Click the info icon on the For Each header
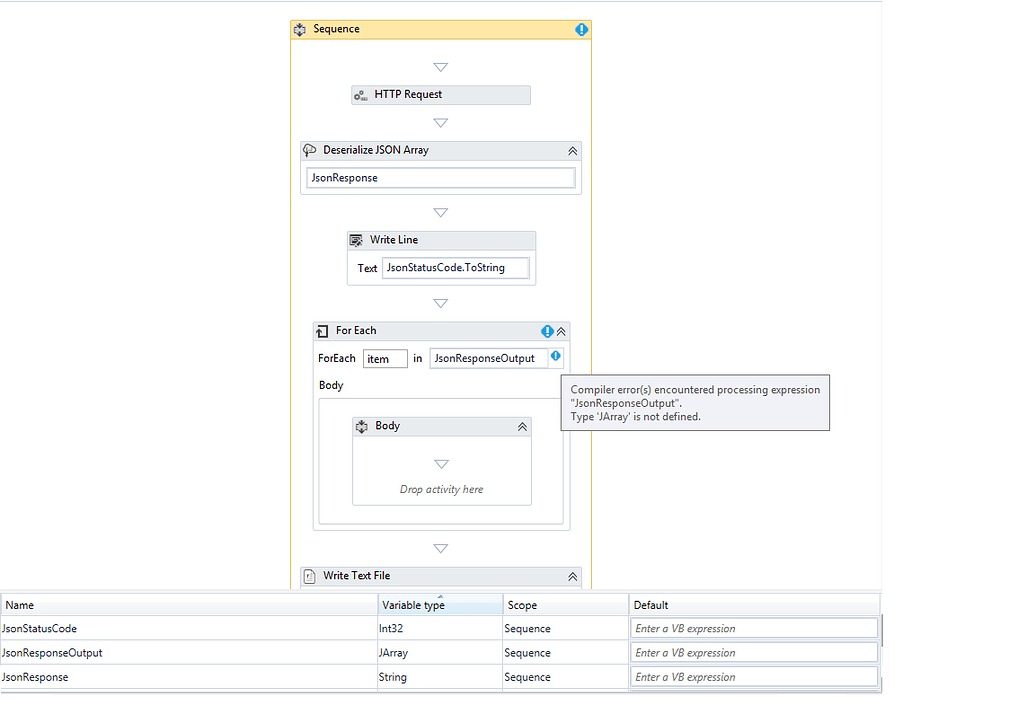 point(548,331)
